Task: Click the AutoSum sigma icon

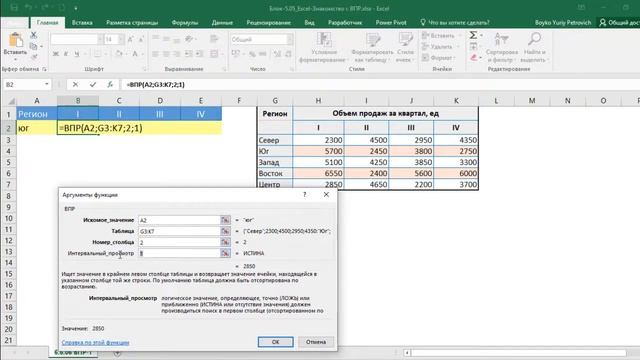Action: (473, 36)
